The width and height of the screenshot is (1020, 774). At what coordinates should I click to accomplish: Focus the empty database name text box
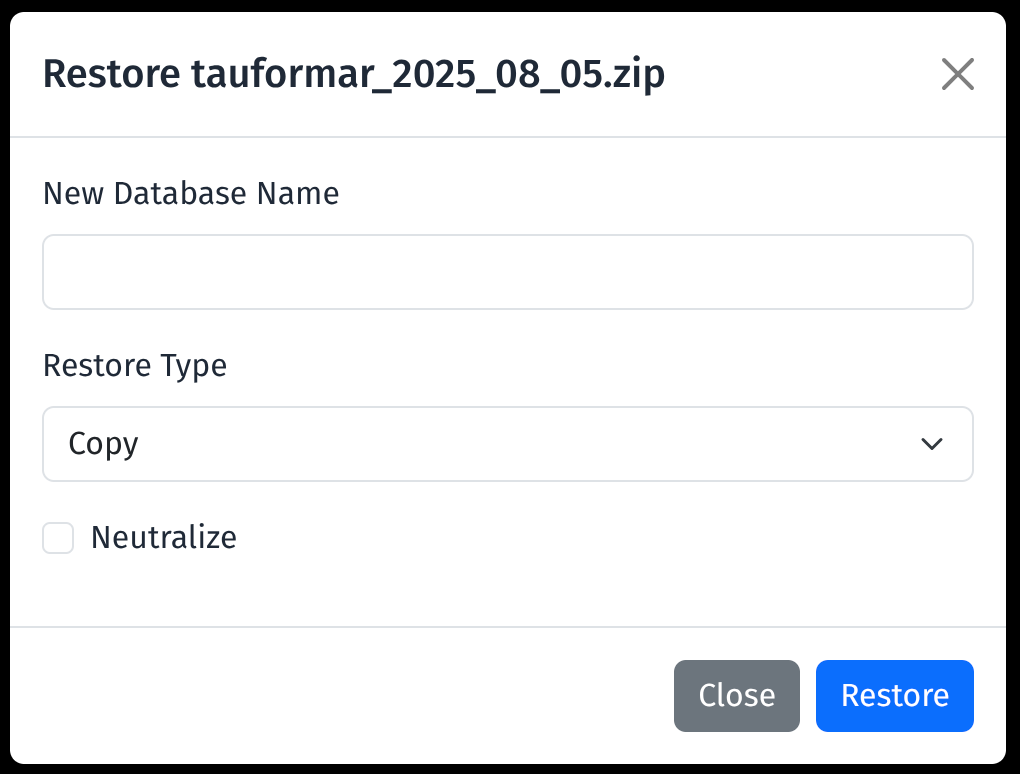(507, 272)
